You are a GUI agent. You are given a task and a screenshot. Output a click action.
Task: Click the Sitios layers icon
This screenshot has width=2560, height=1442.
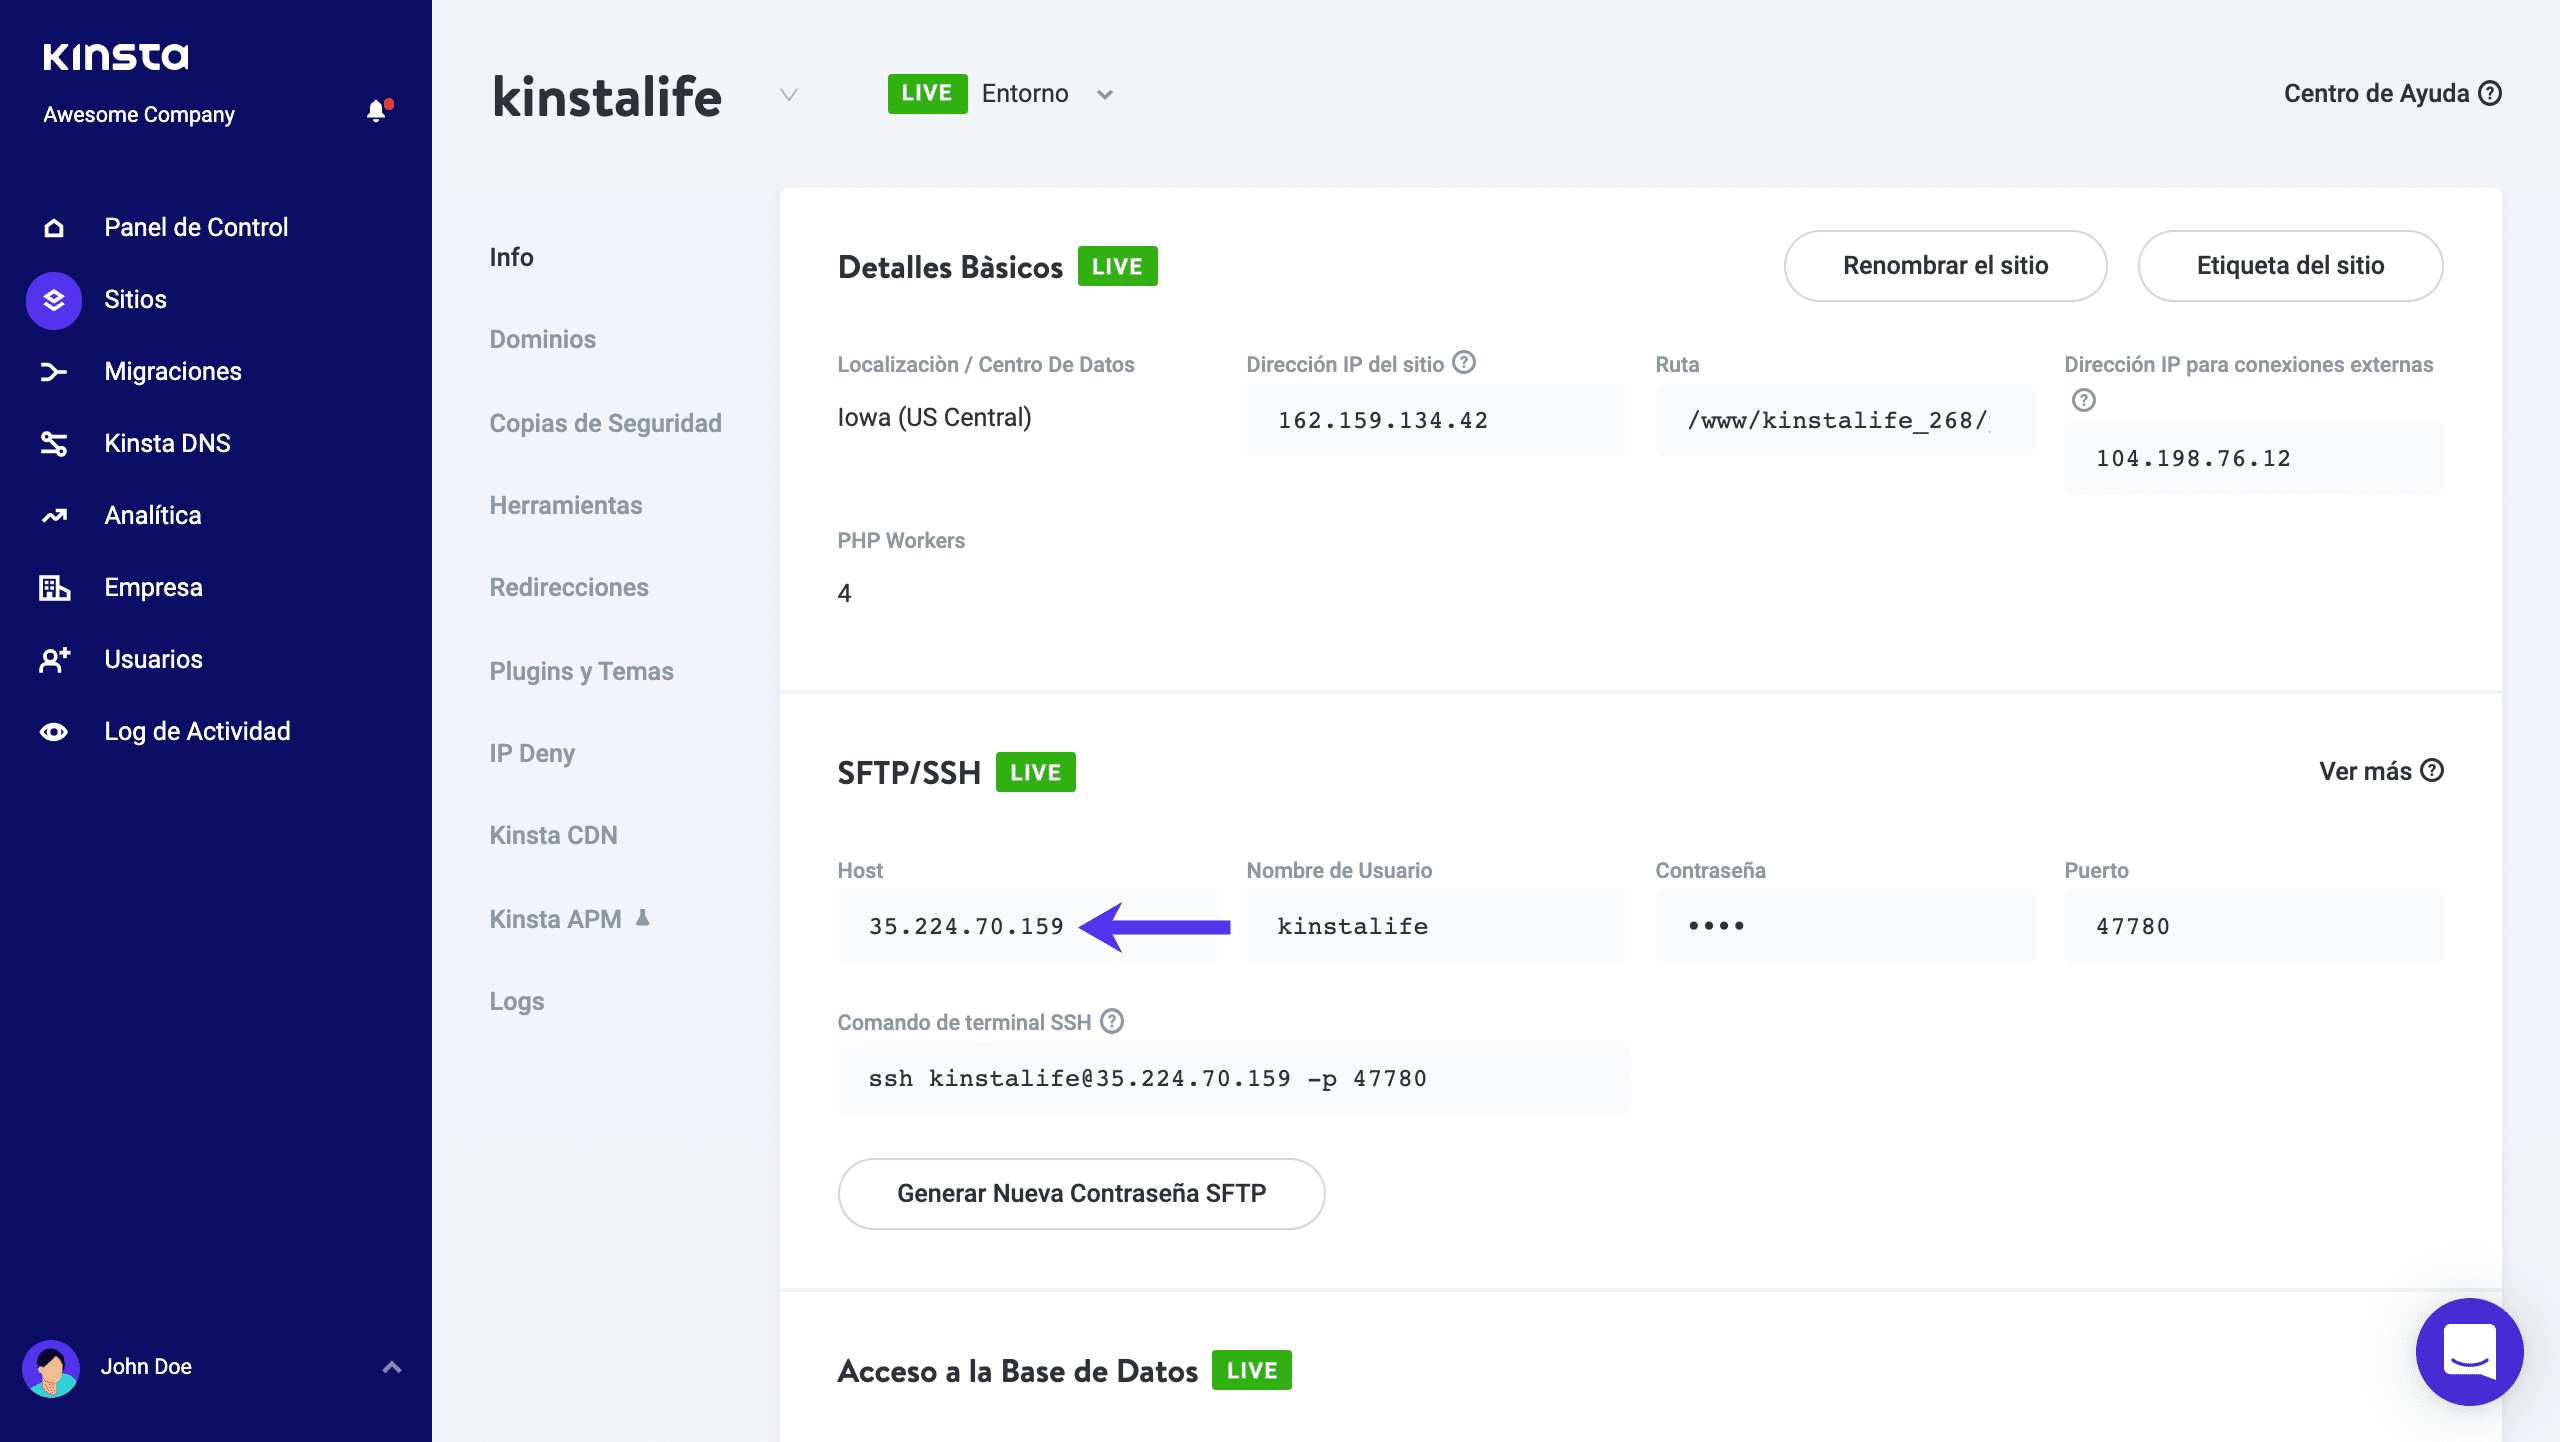54,300
